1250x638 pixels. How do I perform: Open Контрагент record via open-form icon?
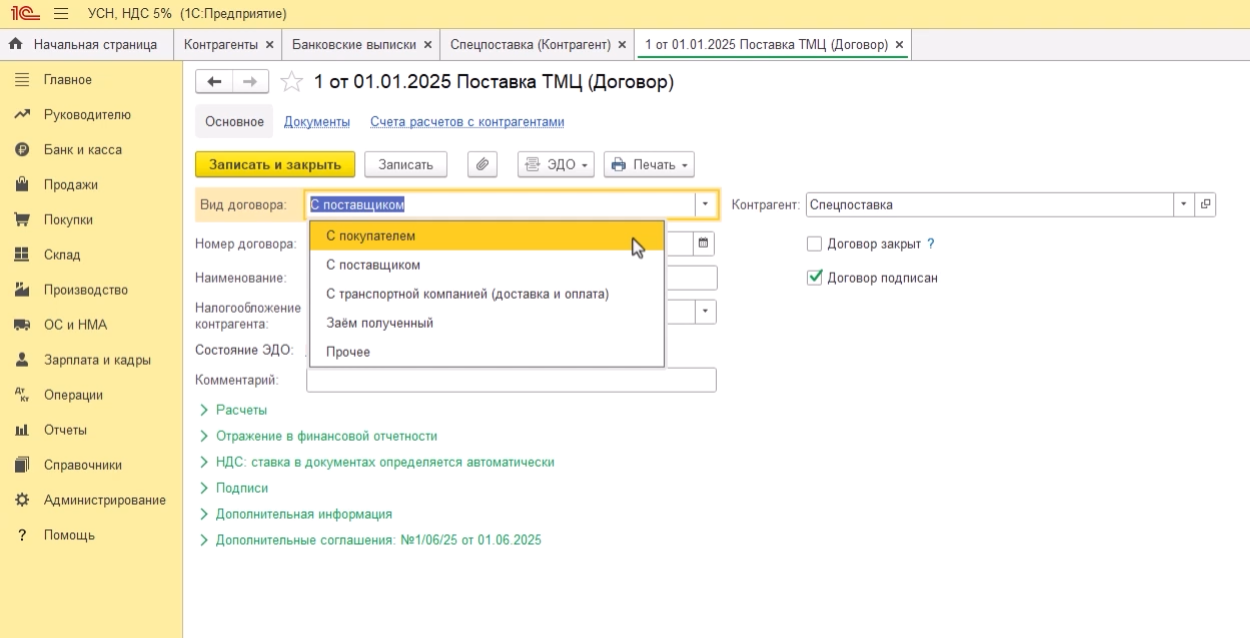click(1205, 205)
